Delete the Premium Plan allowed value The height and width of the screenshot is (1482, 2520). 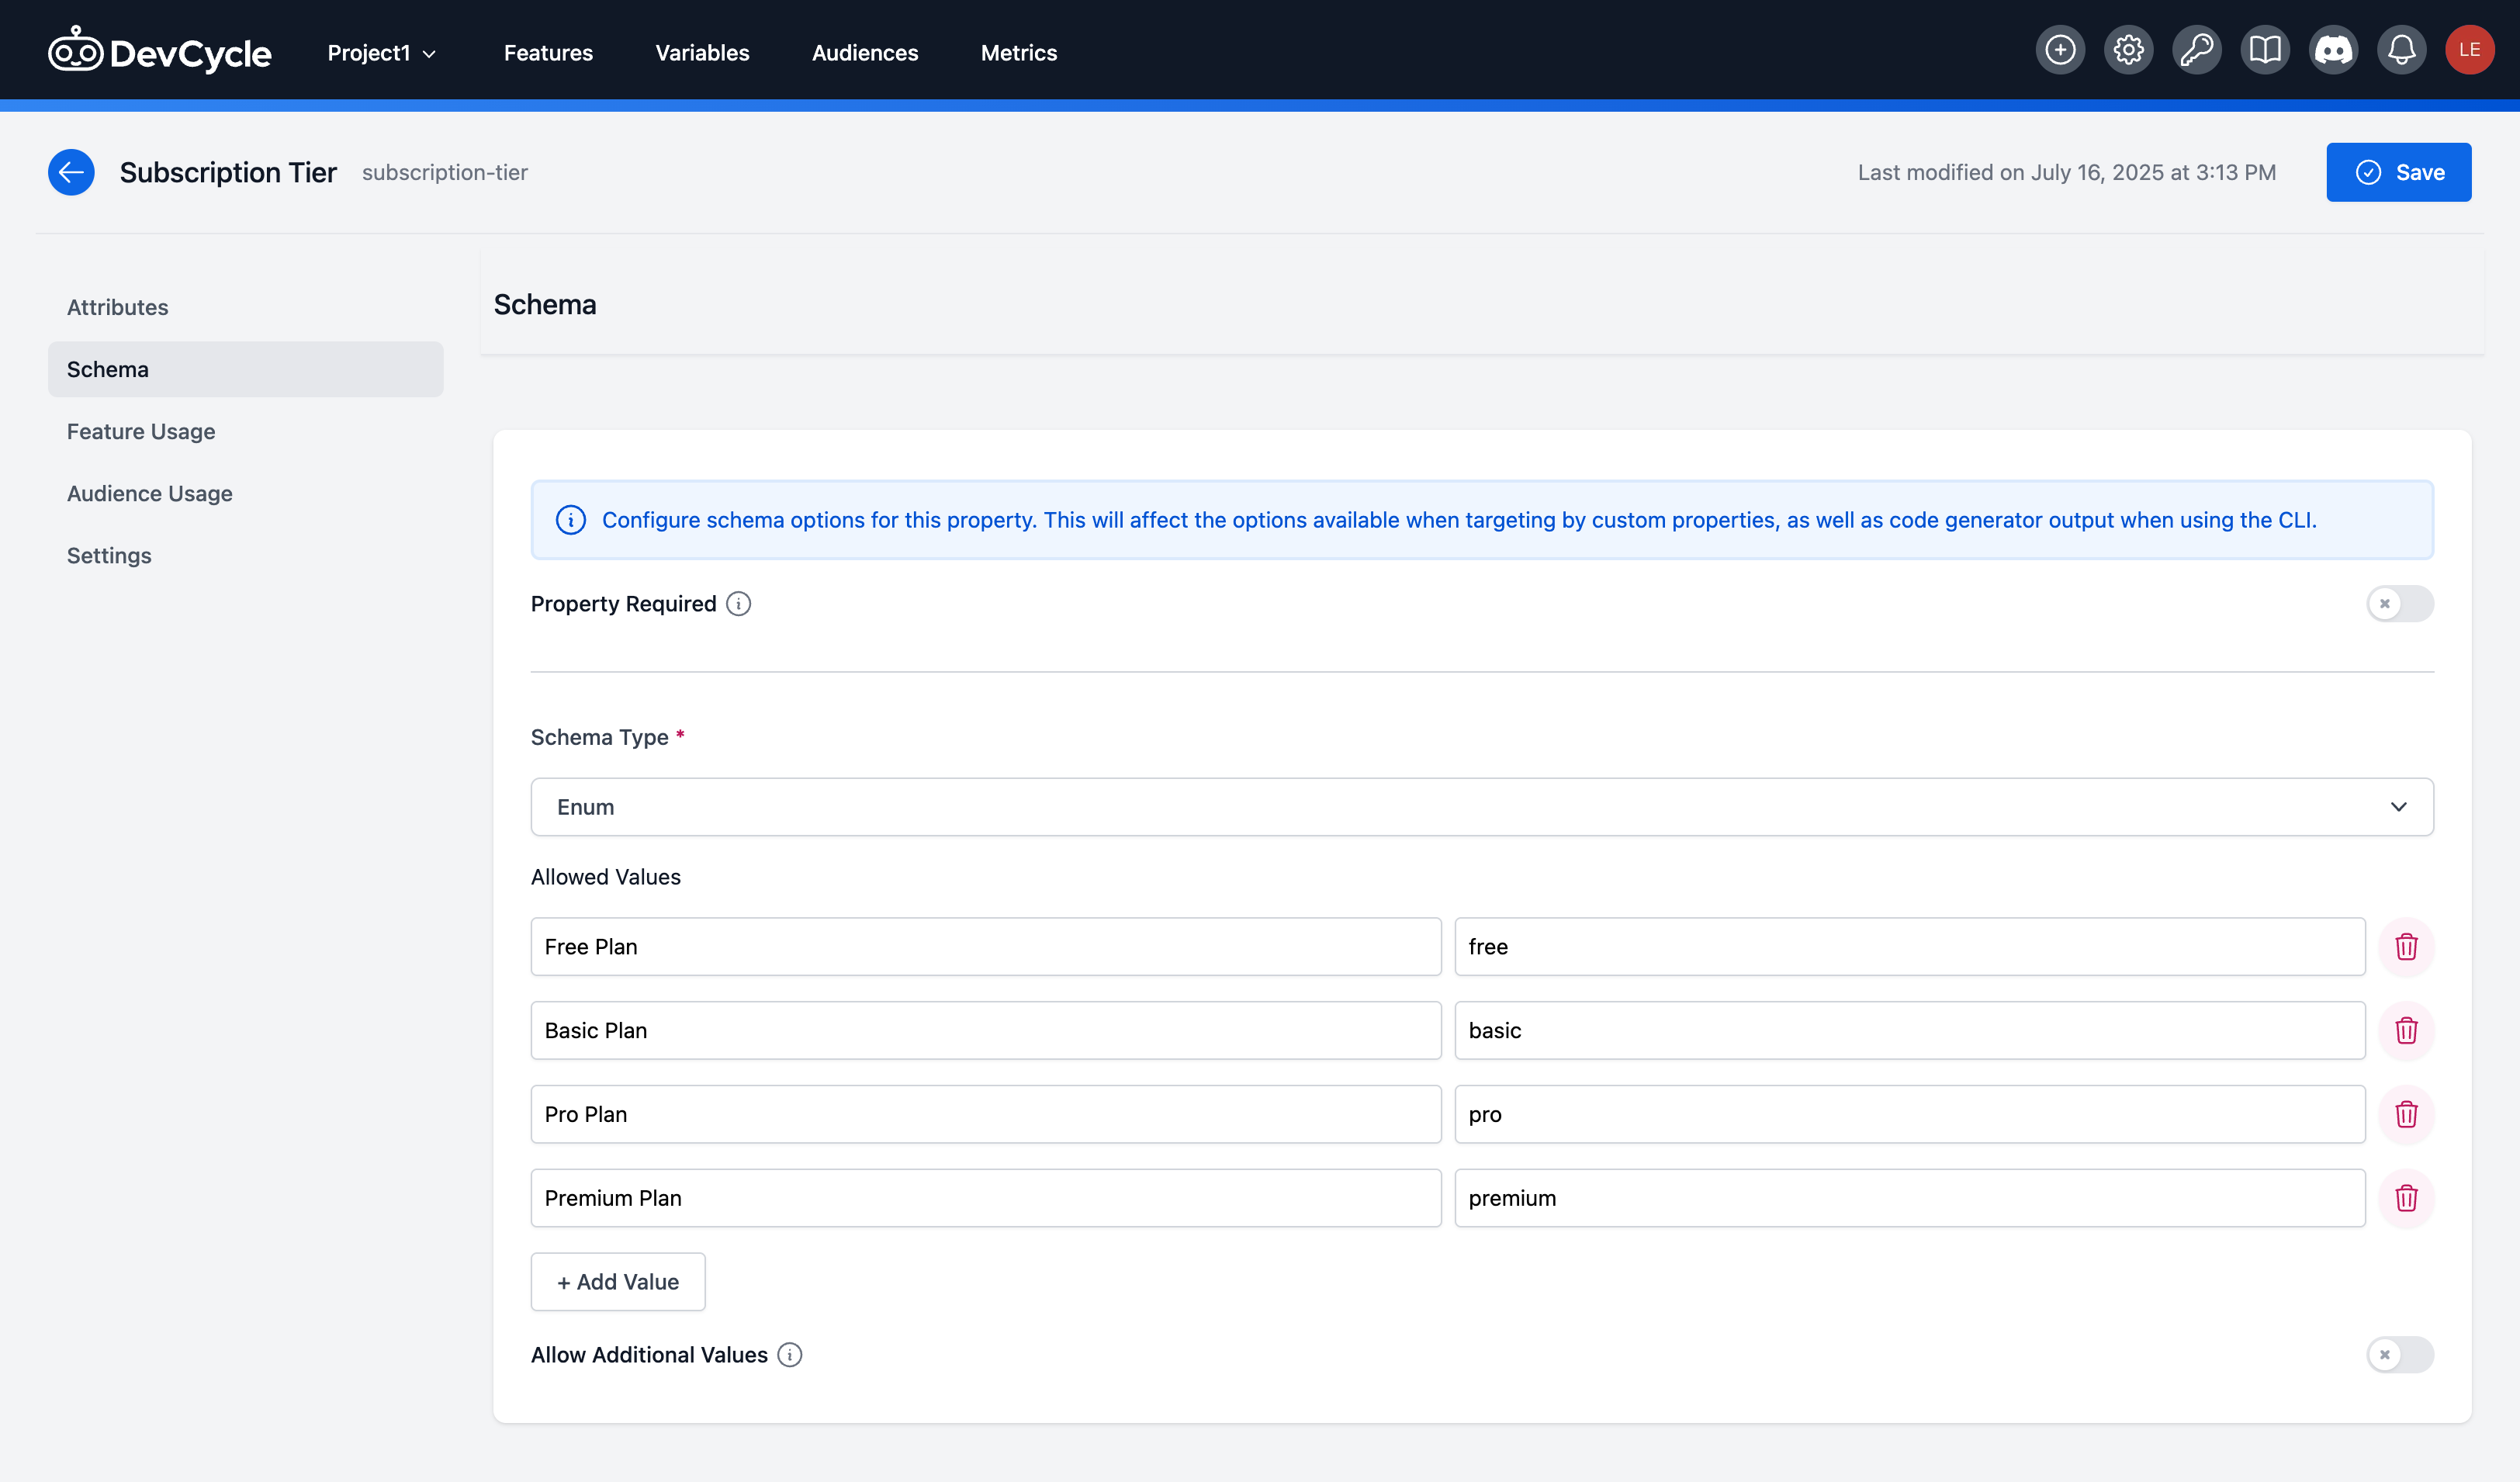2407,1197
